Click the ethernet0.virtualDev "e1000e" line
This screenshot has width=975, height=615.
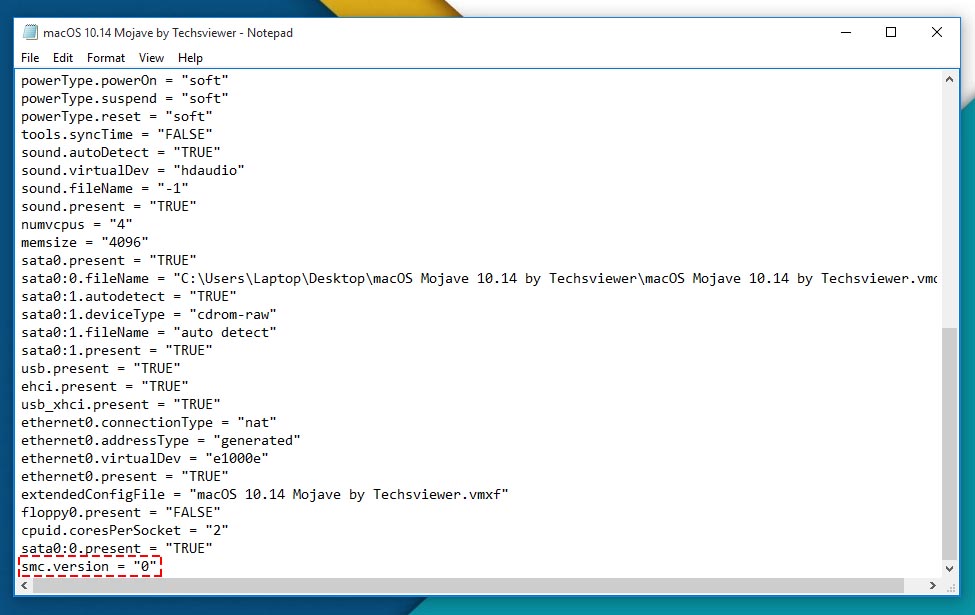click(145, 458)
